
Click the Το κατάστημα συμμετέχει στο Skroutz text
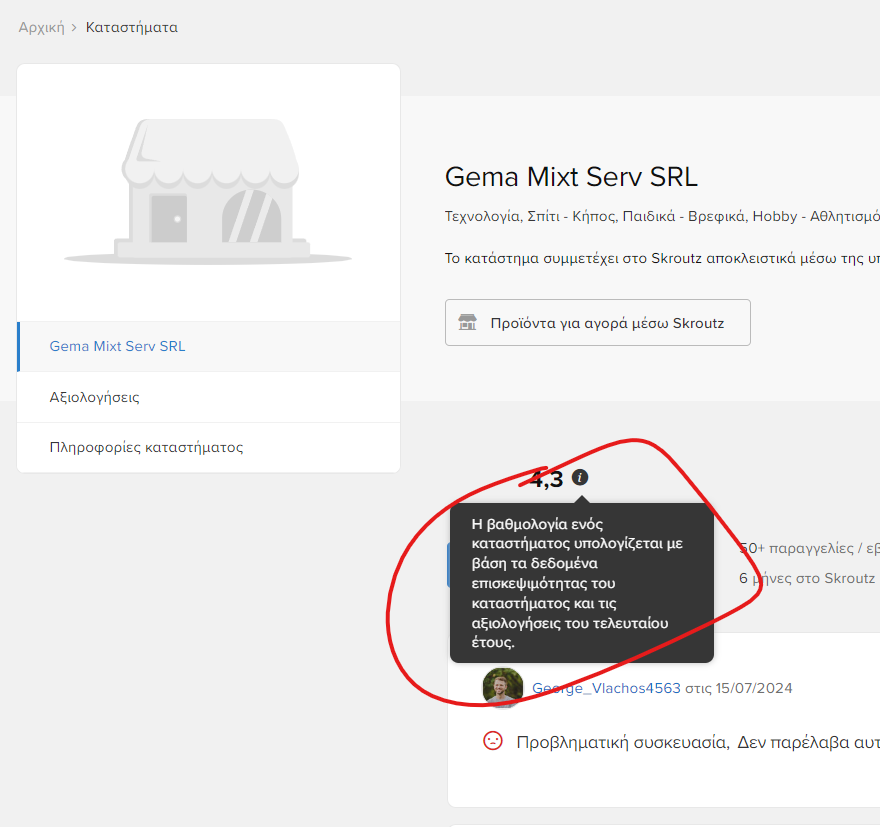pyautogui.click(x=662, y=259)
